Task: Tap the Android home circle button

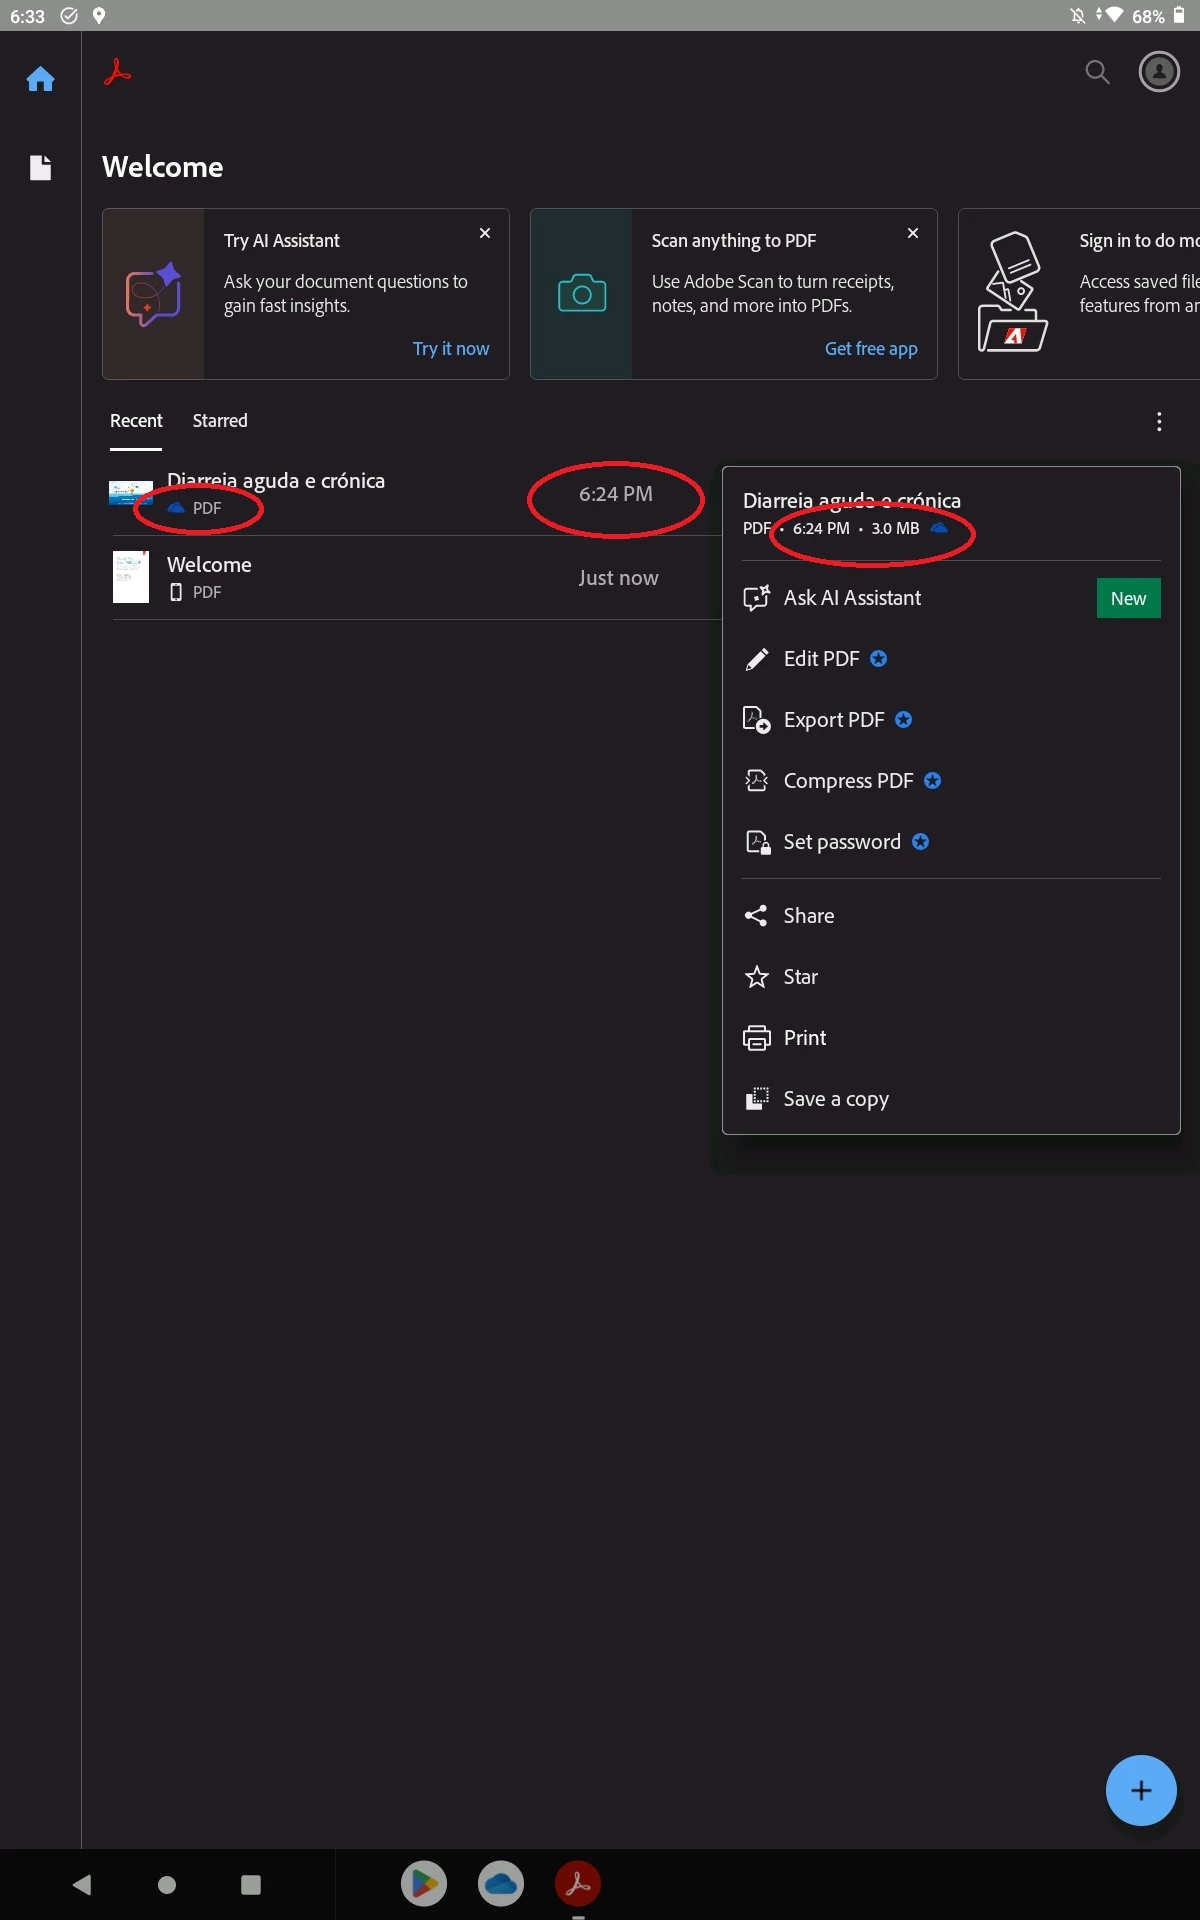Action: pyautogui.click(x=167, y=1885)
